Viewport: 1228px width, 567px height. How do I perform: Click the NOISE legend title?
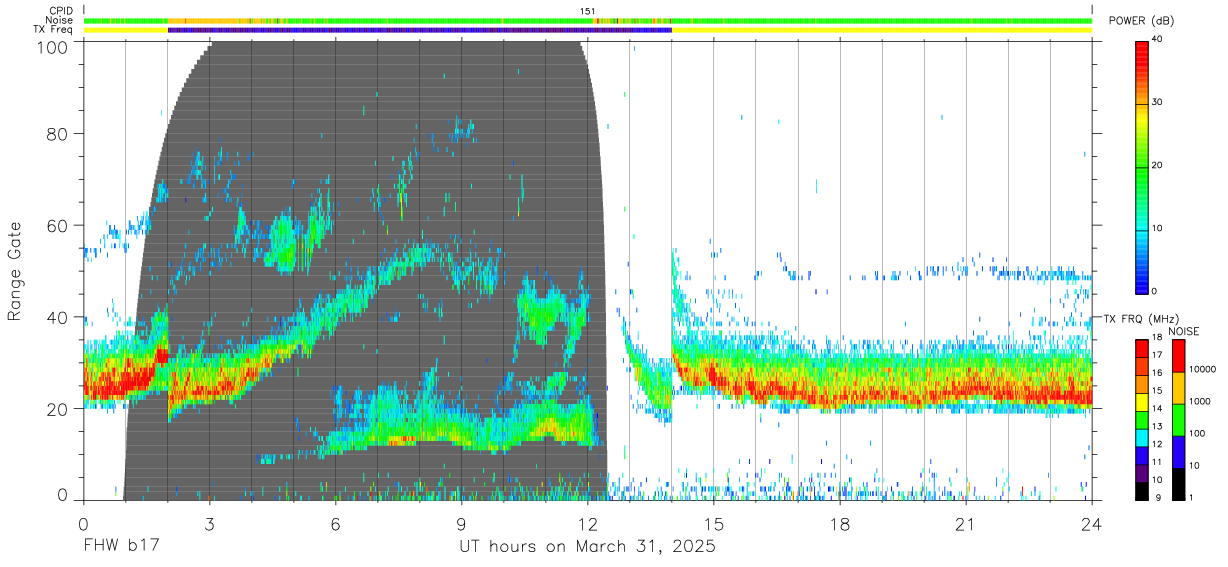tap(1186, 331)
